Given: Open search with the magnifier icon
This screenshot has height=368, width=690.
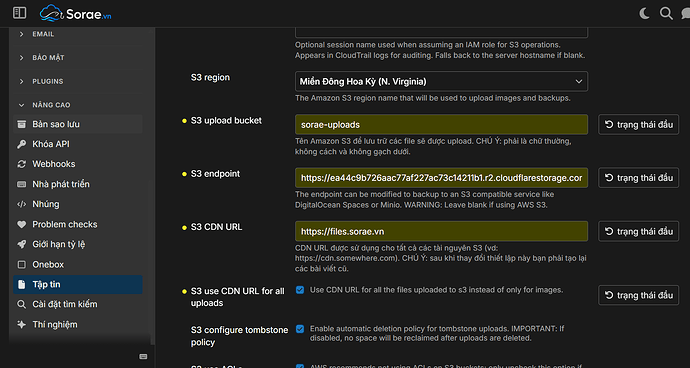Looking at the screenshot, I should click(666, 14).
